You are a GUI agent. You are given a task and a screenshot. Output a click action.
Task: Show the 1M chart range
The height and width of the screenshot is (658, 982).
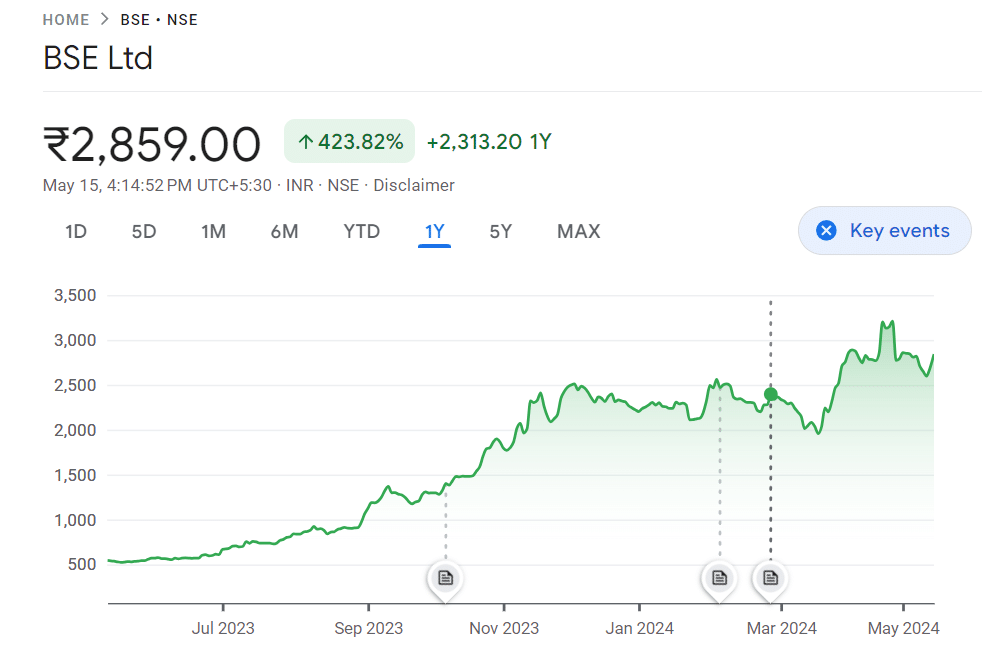point(213,232)
